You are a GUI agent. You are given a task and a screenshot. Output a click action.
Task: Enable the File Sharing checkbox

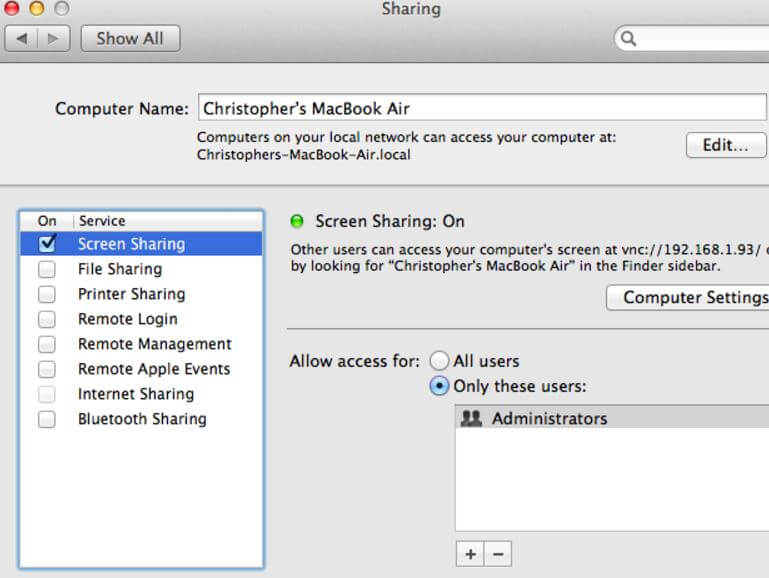(47, 269)
